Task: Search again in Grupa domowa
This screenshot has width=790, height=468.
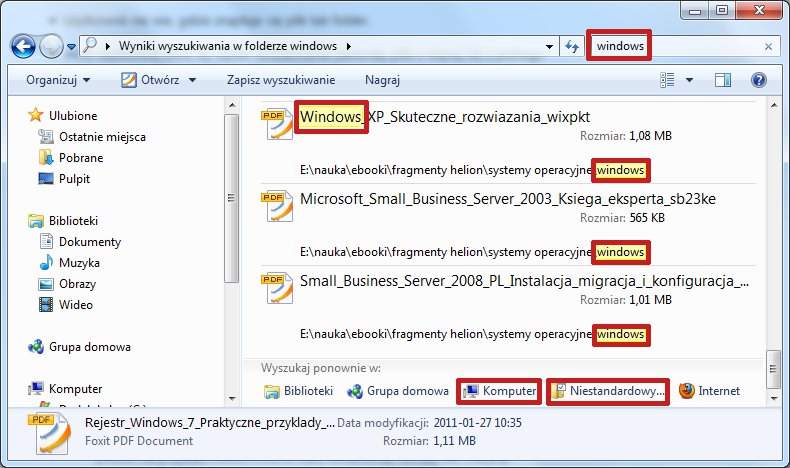Action: [x=398, y=391]
